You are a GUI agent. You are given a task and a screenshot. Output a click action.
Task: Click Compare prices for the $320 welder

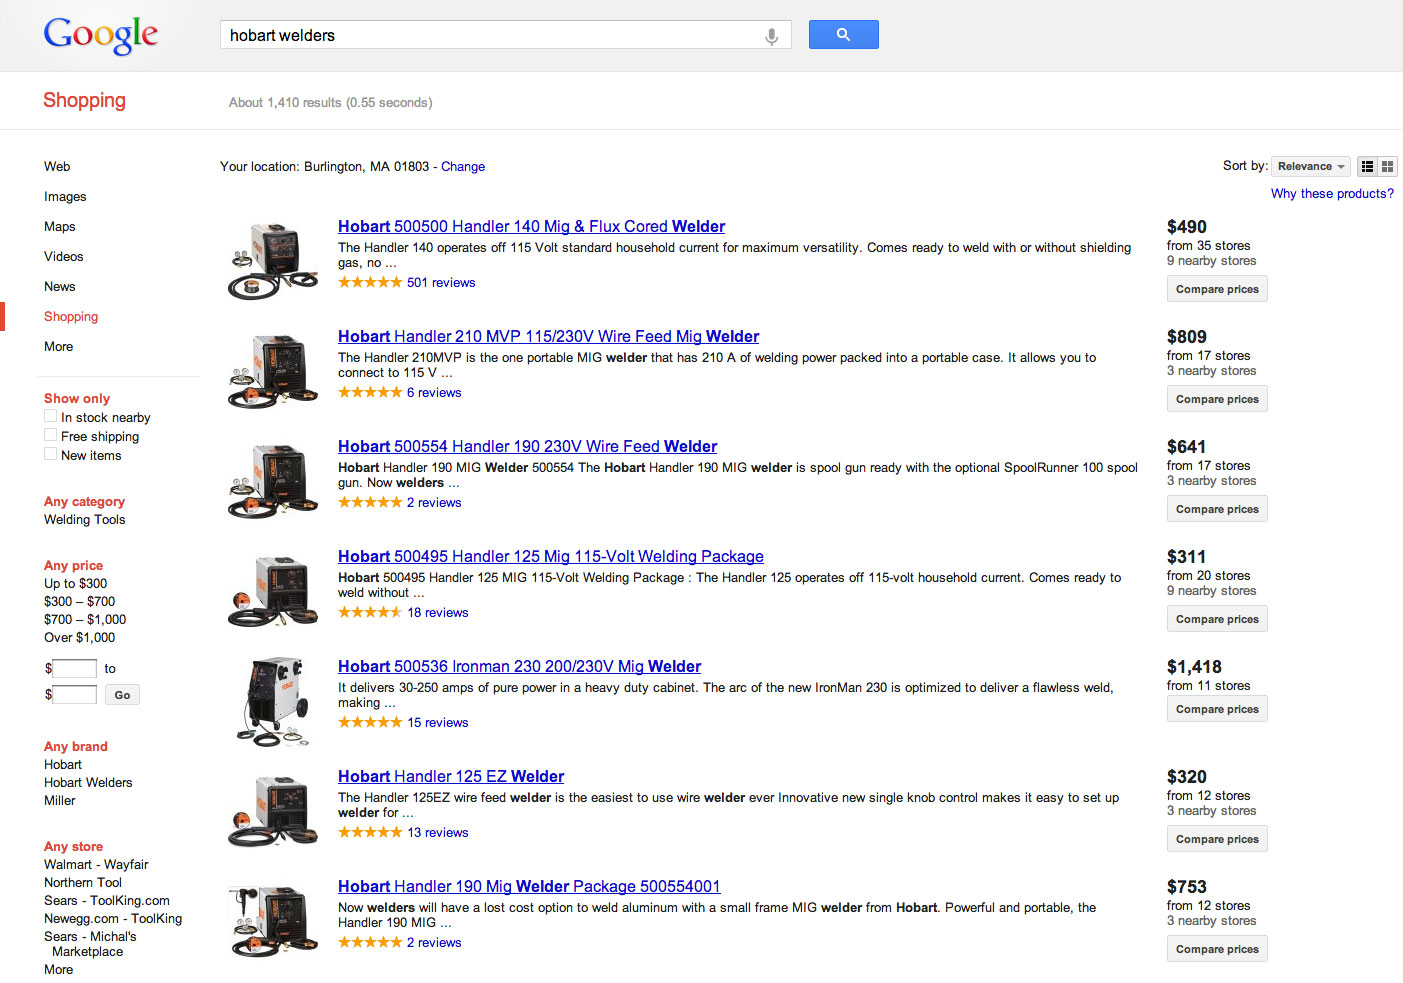(1217, 839)
